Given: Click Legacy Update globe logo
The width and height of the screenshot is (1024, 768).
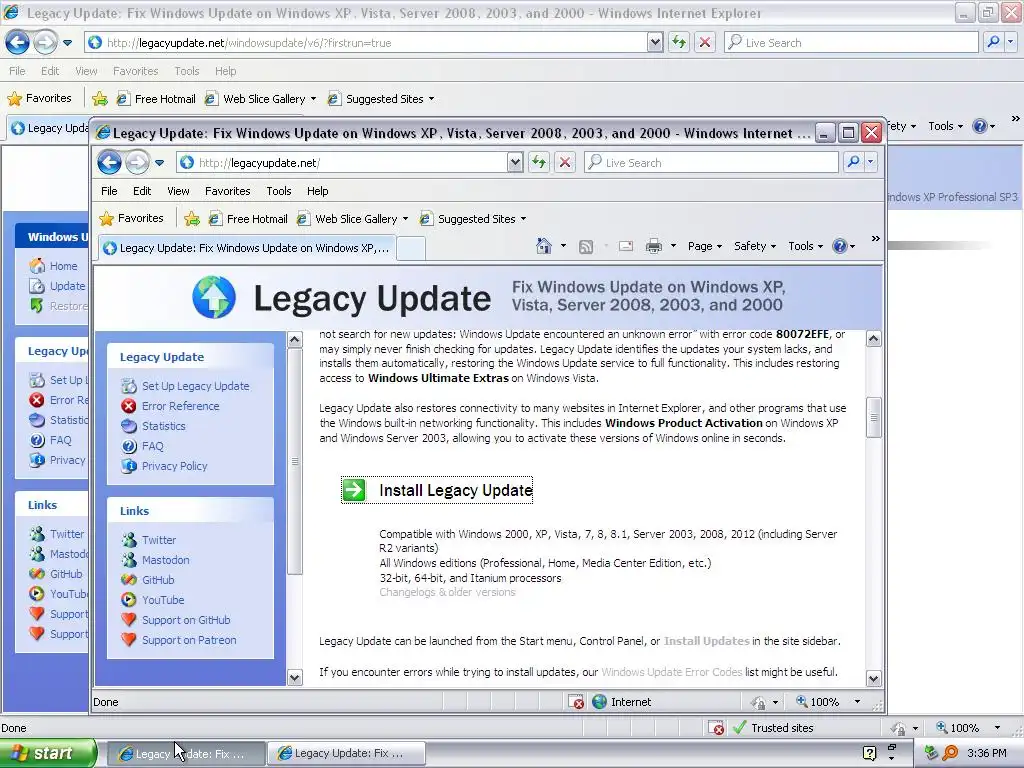Looking at the screenshot, I should click(214, 297).
